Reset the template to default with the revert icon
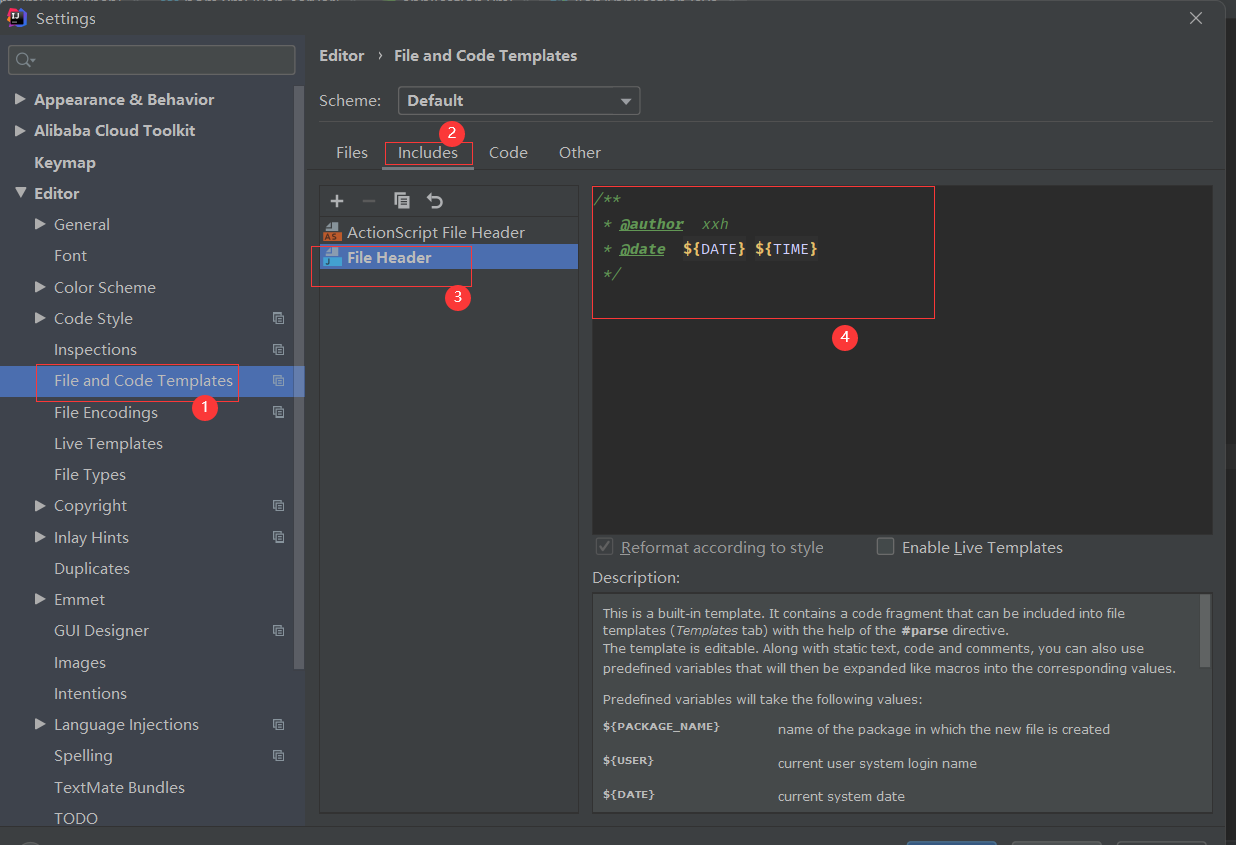The image size is (1236, 845). click(434, 201)
